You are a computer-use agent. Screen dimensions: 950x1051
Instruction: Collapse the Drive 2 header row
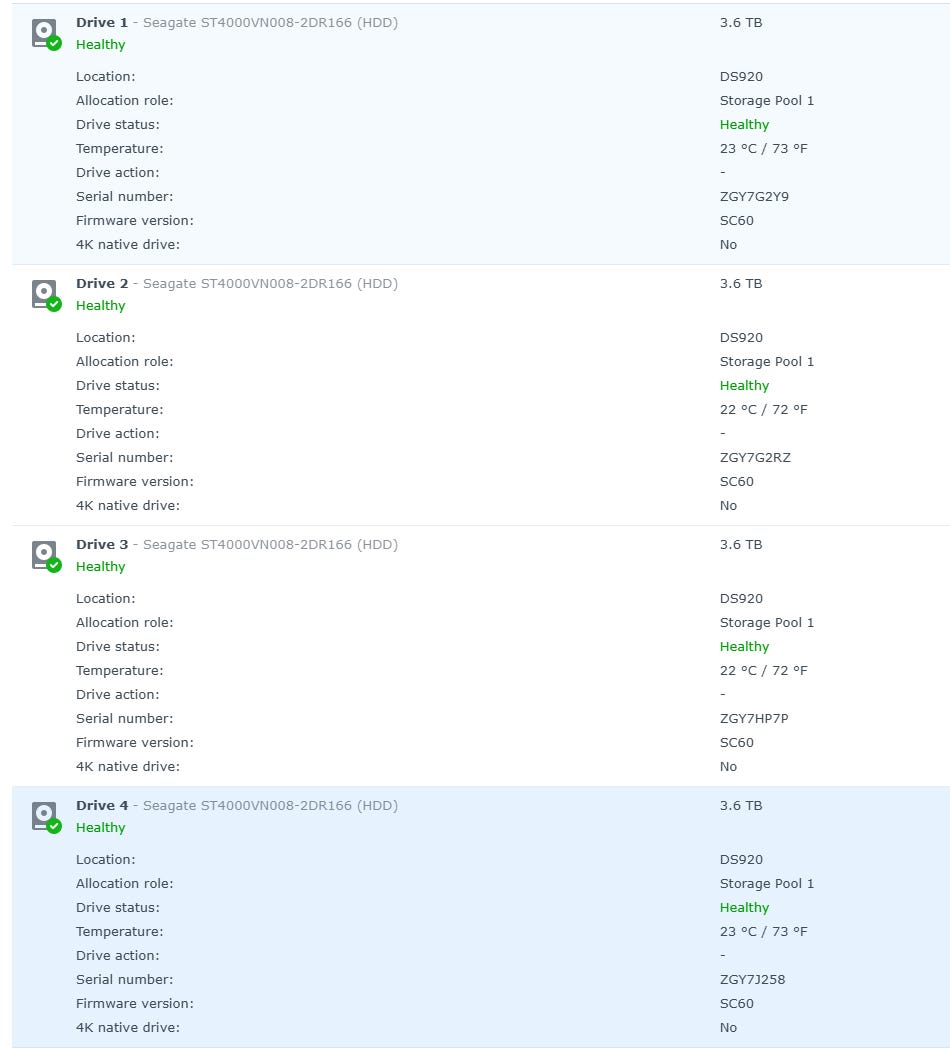237,284
